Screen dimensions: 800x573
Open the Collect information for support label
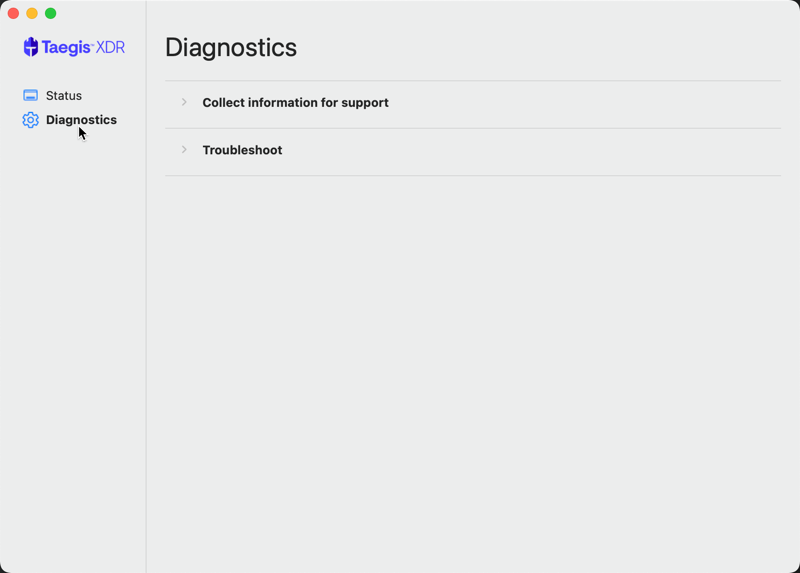pyautogui.click(x=295, y=103)
